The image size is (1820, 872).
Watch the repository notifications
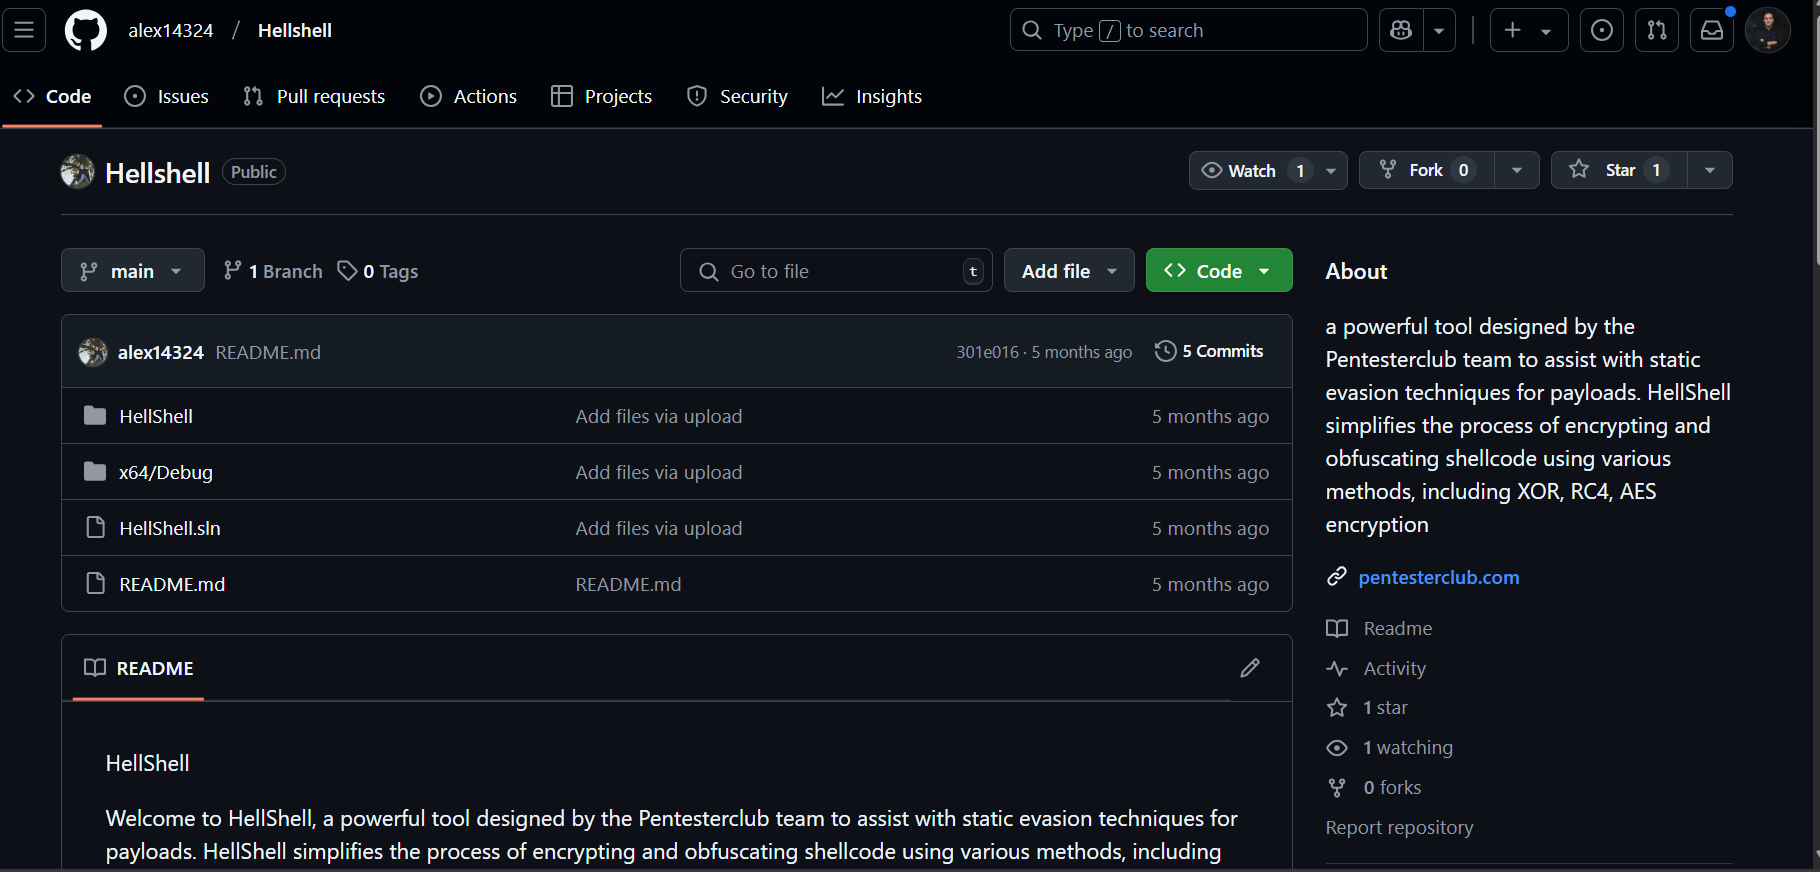pyautogui.click(x=1252, y=170)
